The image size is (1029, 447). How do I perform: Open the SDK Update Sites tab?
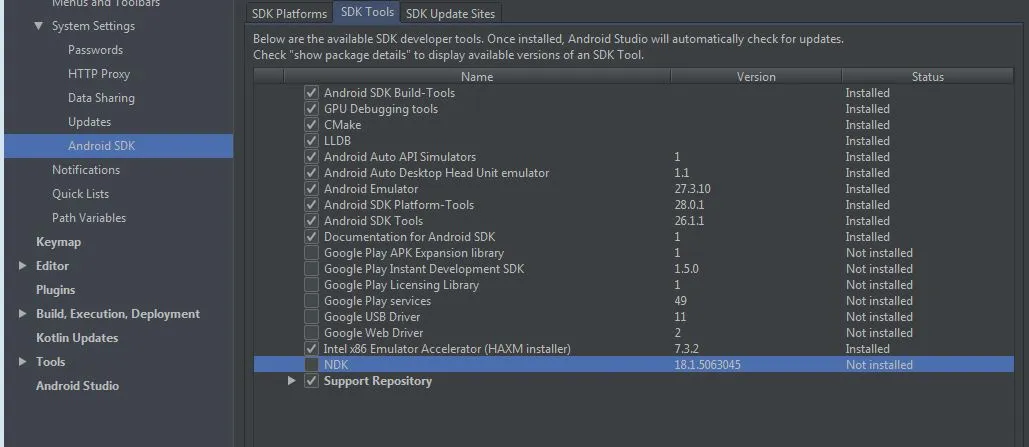click(450, 13)
